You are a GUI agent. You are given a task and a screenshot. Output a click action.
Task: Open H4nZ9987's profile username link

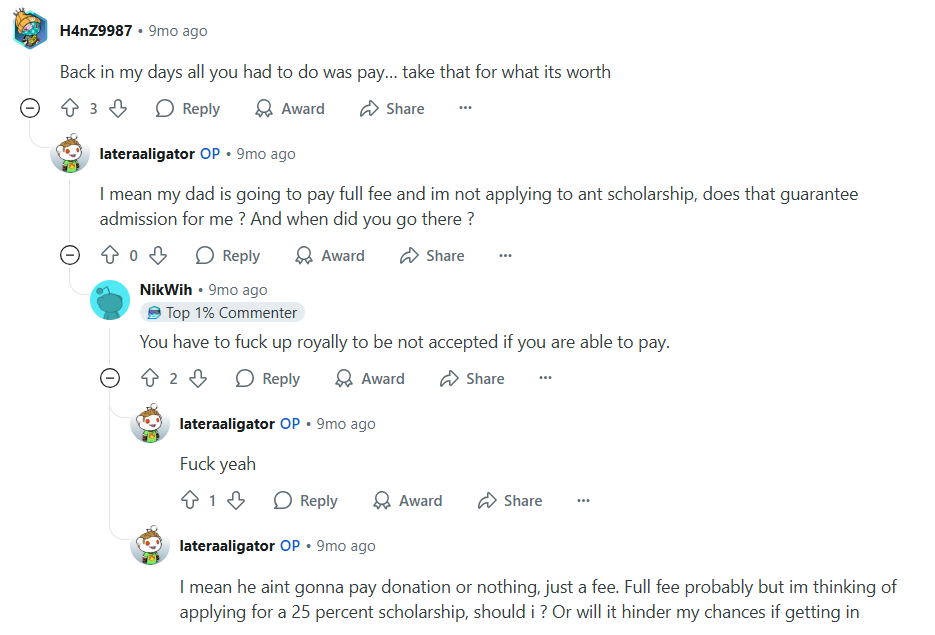96,31
